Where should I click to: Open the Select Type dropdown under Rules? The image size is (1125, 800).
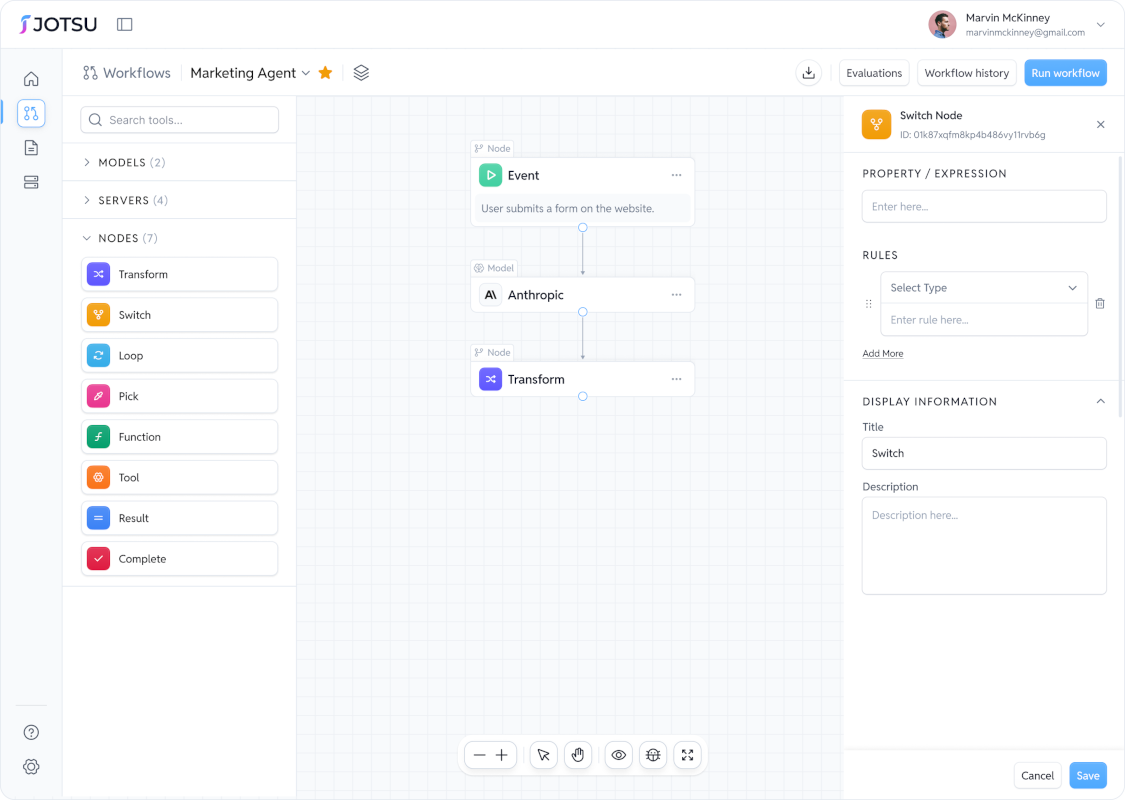point(983,287)
